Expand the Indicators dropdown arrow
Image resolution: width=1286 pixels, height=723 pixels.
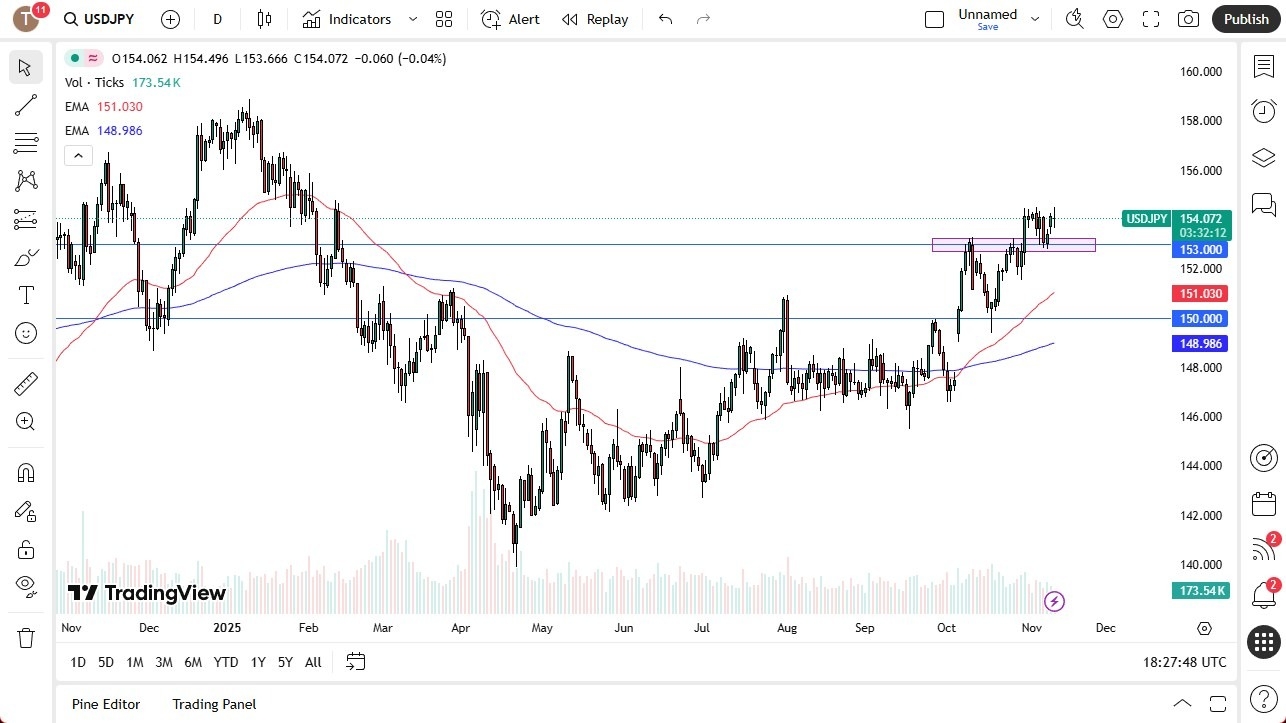(x=412, y=19)
